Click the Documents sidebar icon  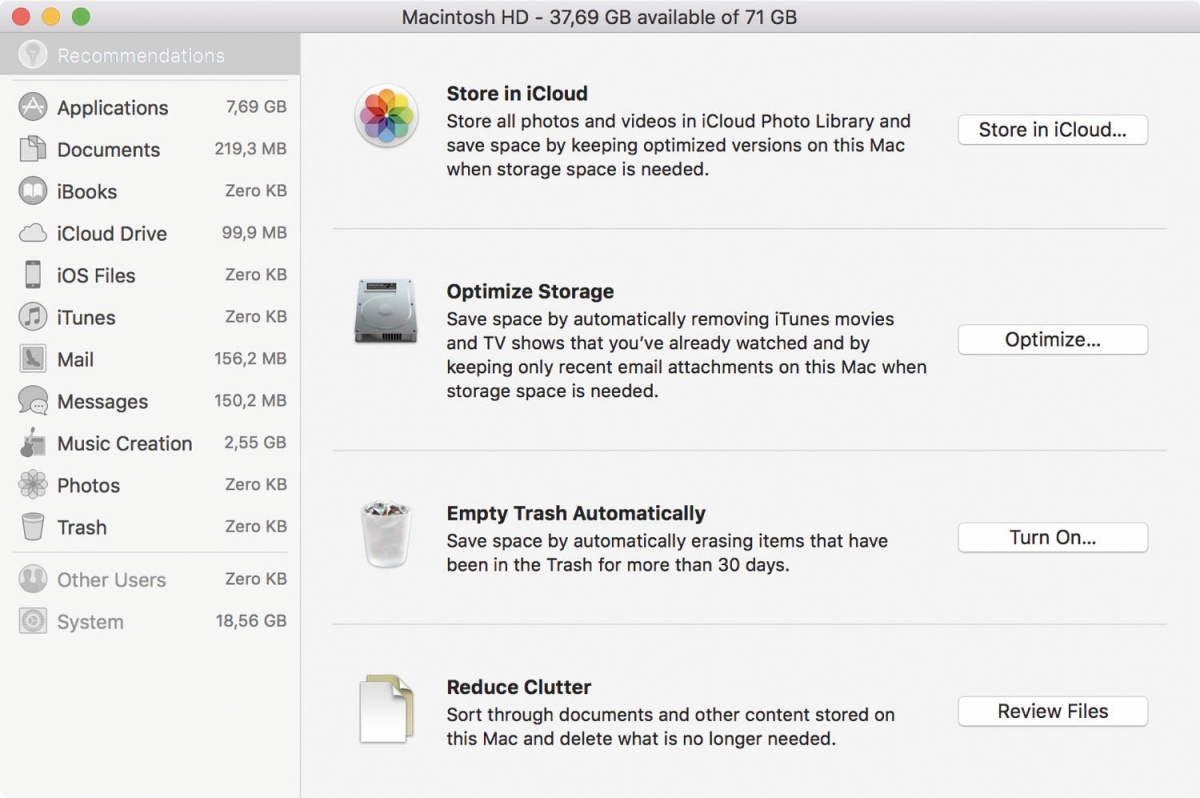34,149
